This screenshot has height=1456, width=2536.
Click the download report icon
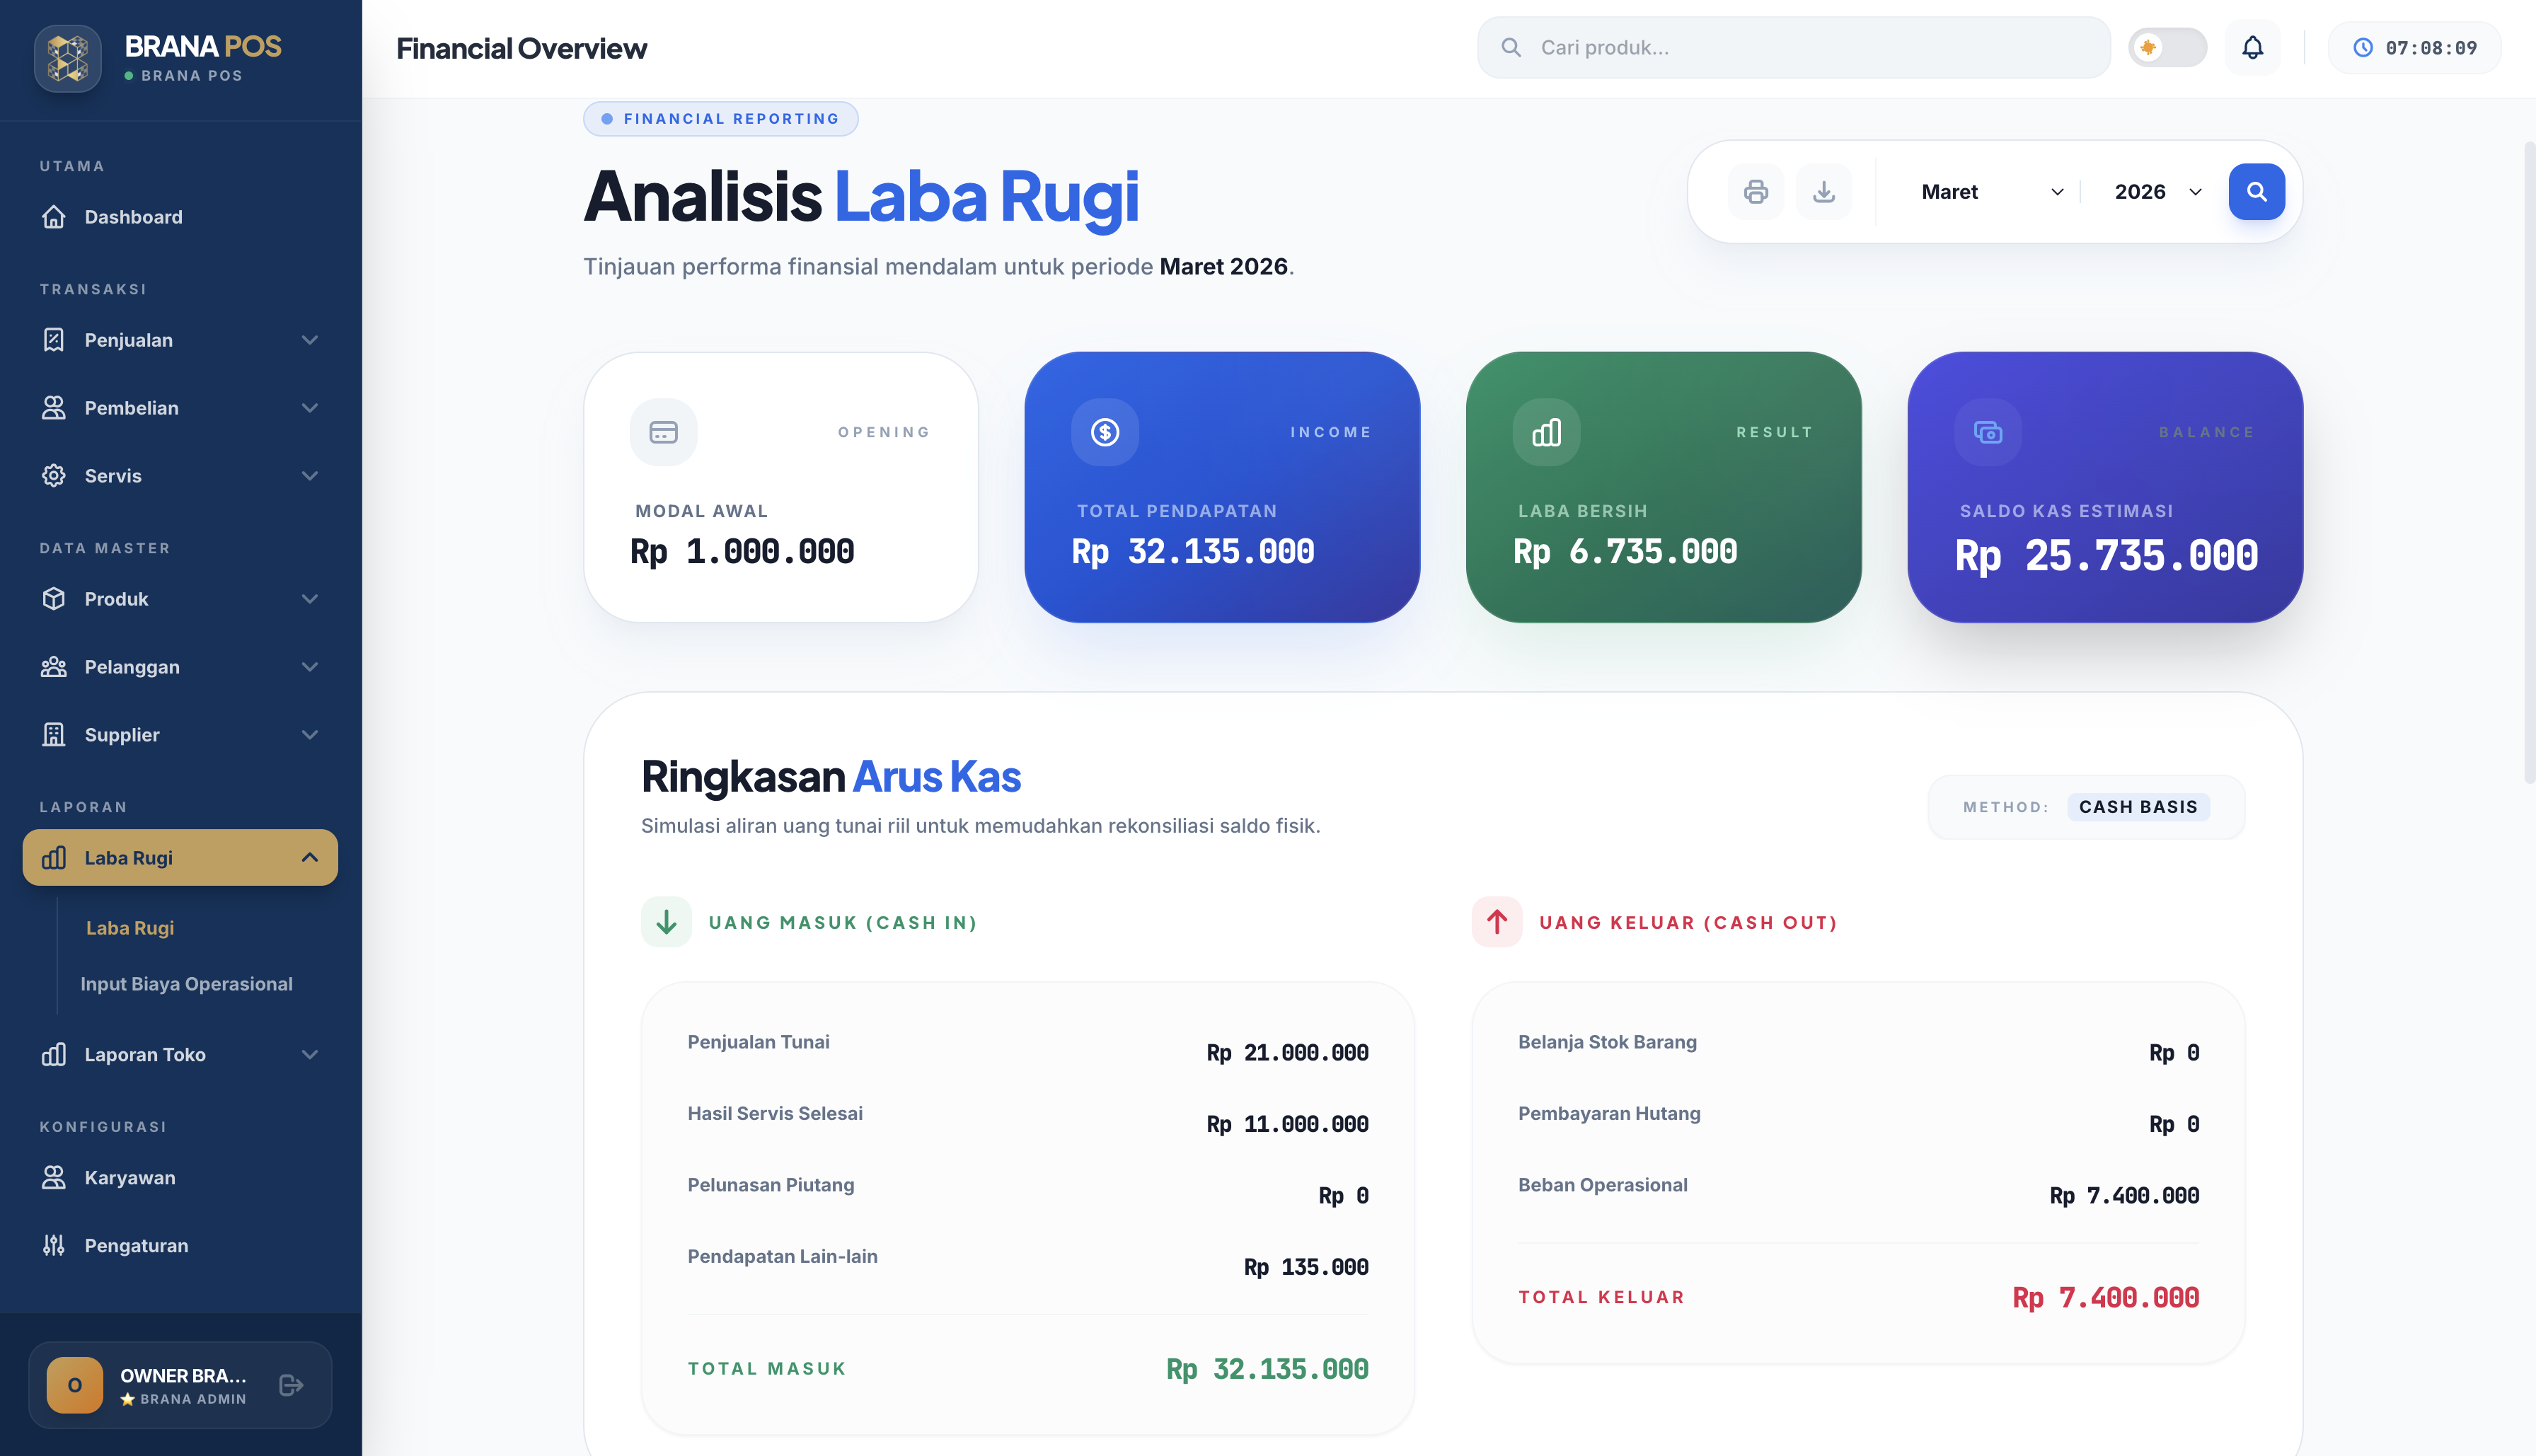pyautogui.click(x=1824, y=191)
